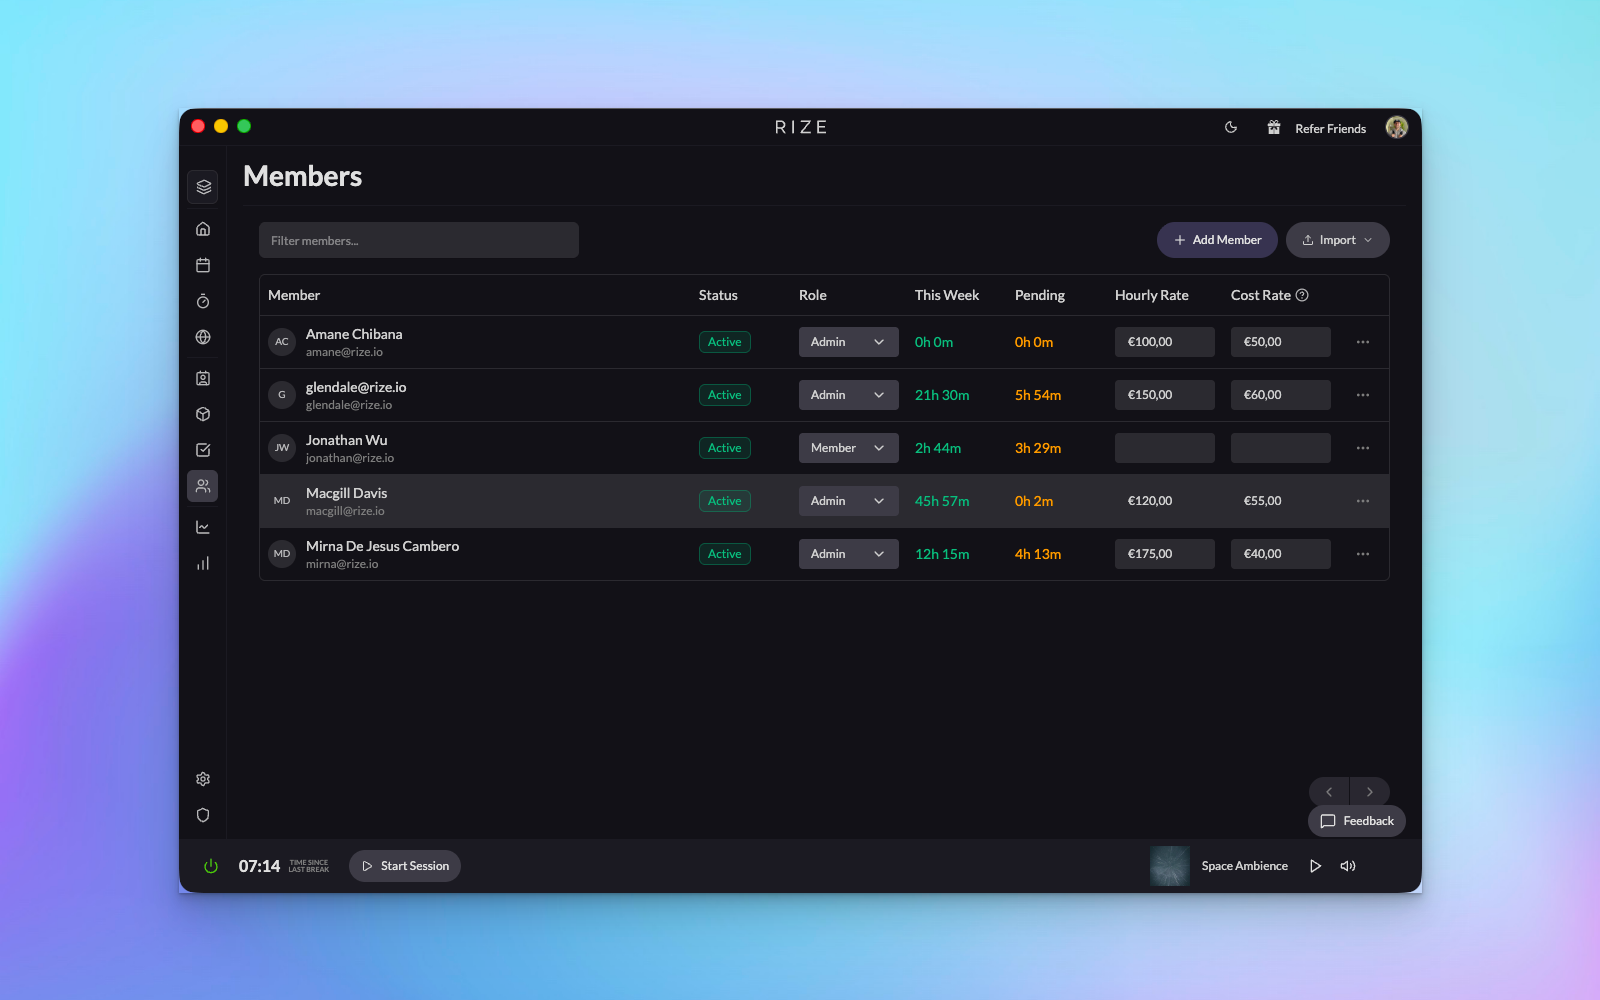Click the Add Member button
The height and width of the screenshot is (1000, 1600).
coord(1217,240)
